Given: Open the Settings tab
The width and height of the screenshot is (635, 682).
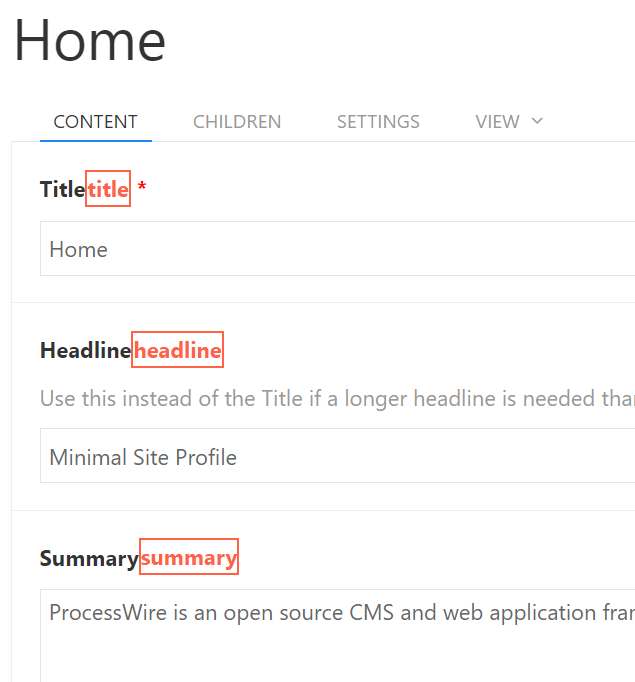Looking at the screenshot, I should (x=378, y=122).
